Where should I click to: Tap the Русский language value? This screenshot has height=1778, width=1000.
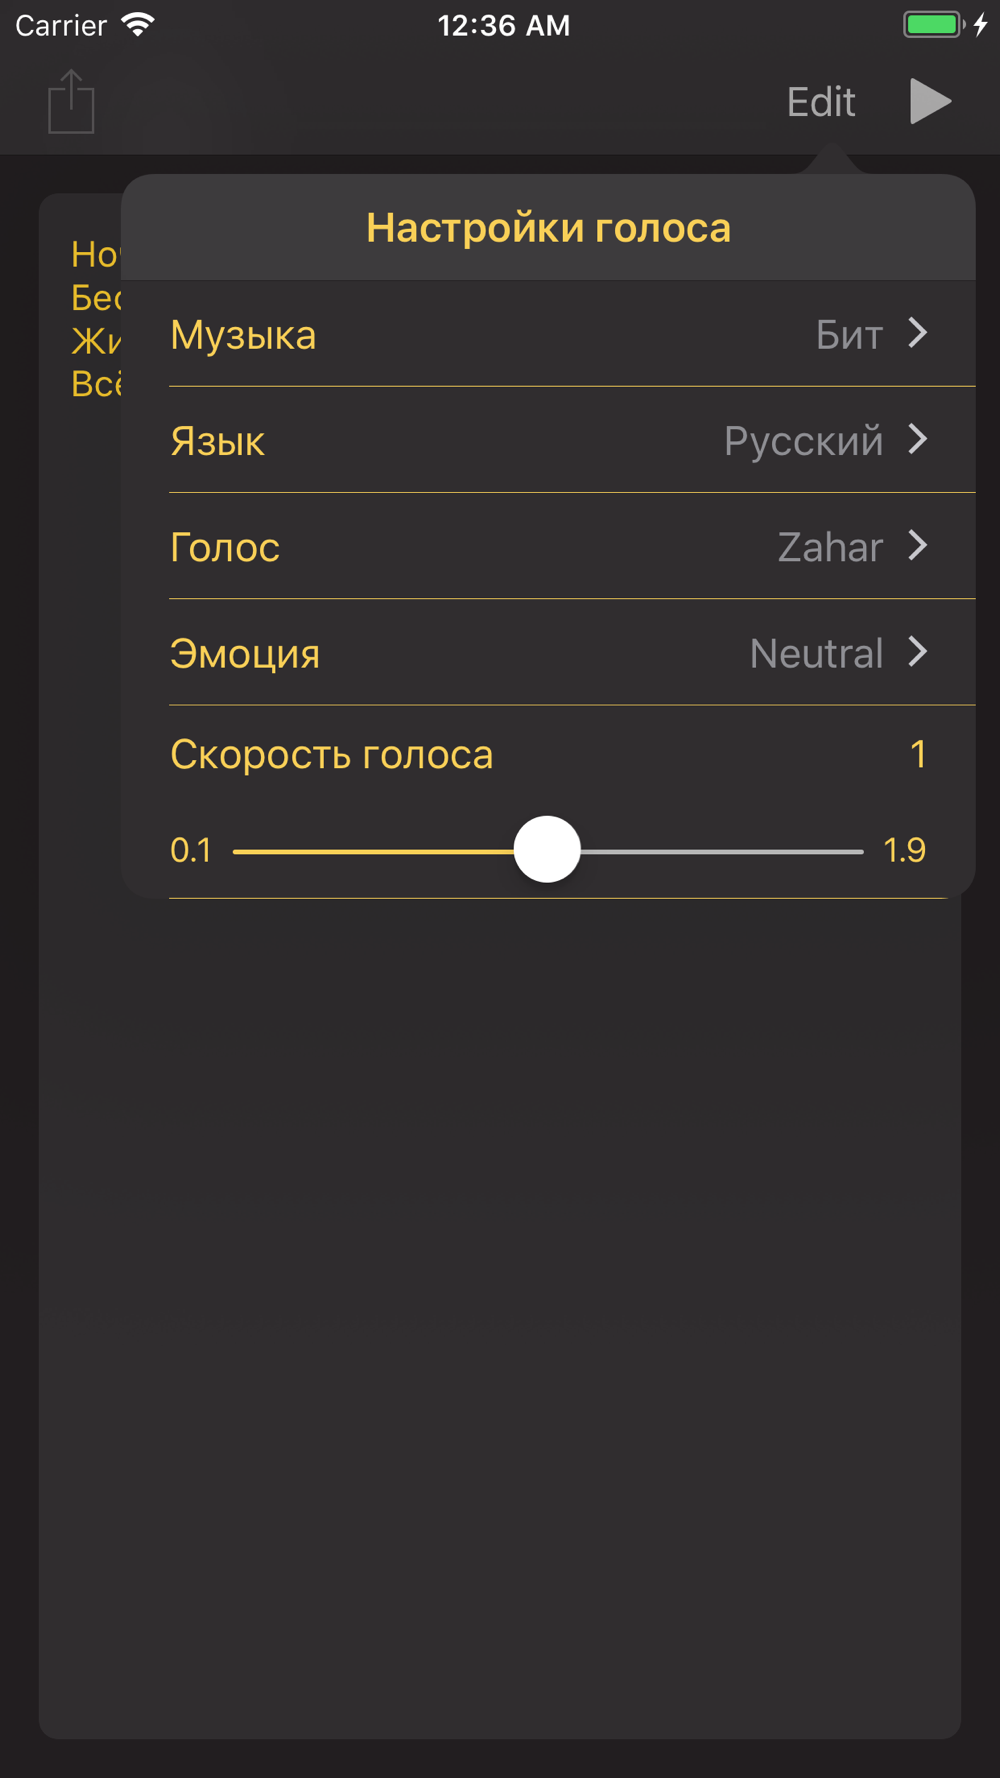tap(803, 441)
